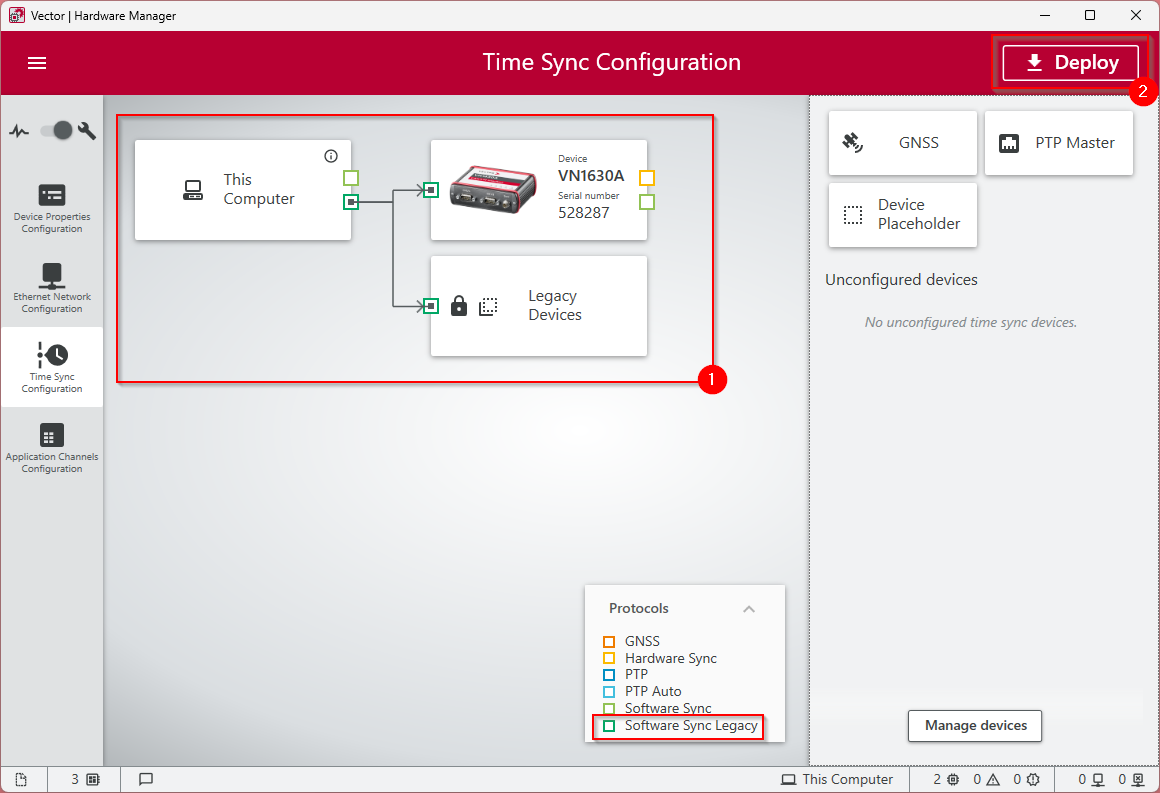The width and height of the screenshot is (1160, 793).
Task: Click the yellow Hardware Sync port on VN1630A
Action: [x=647, y=178]
